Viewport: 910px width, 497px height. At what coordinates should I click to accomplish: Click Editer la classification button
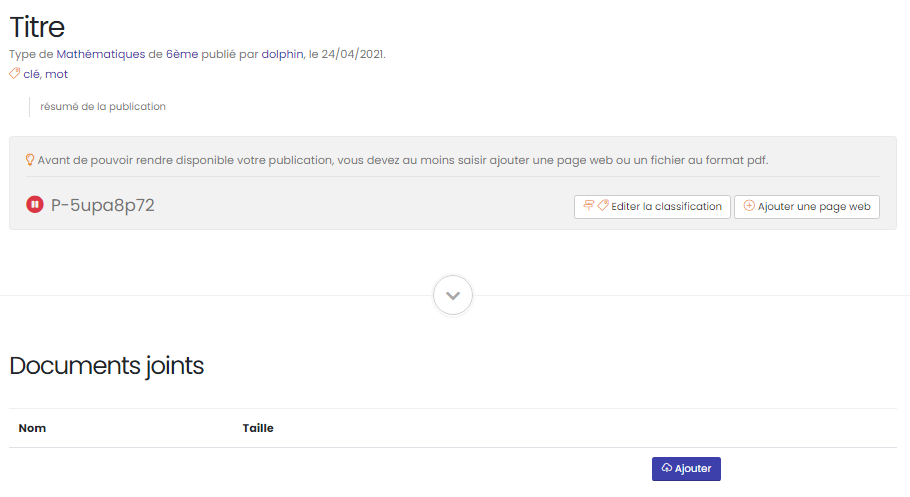(x=652, y=207)
